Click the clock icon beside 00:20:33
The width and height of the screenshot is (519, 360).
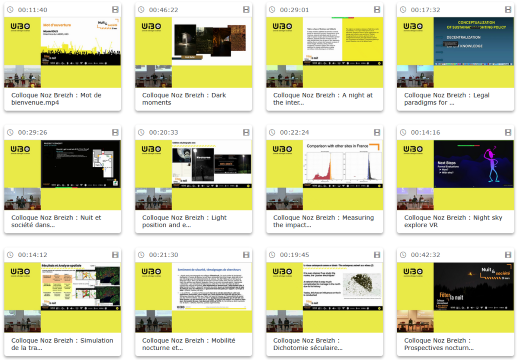[141, 132]
